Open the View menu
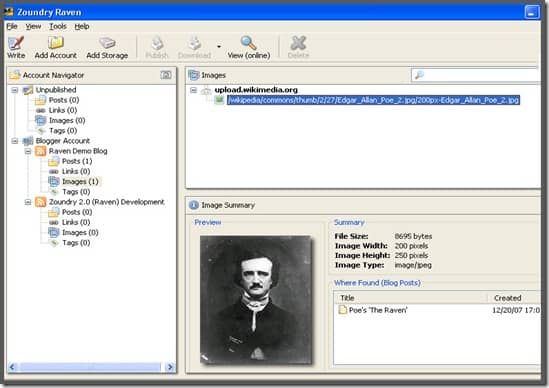 (x=33, y=26)
